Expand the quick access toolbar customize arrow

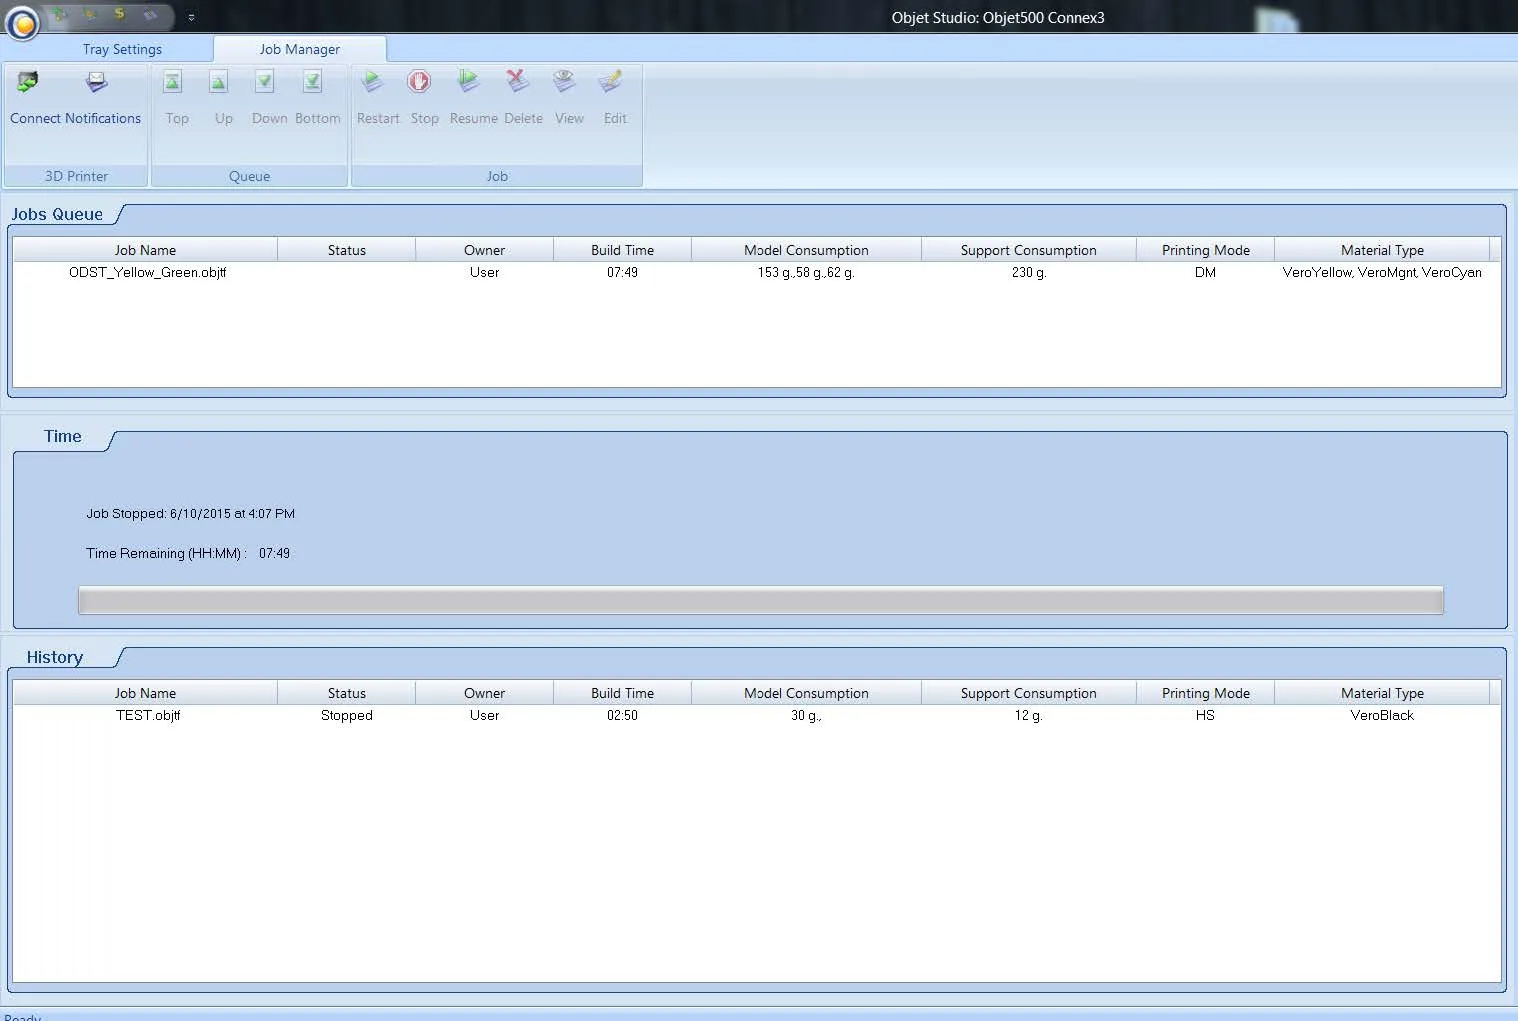(191, 17)
